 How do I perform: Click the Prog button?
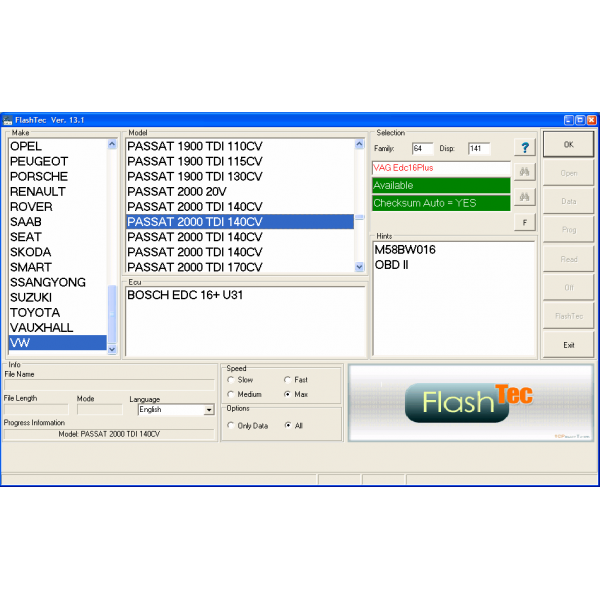coord(568,230)
